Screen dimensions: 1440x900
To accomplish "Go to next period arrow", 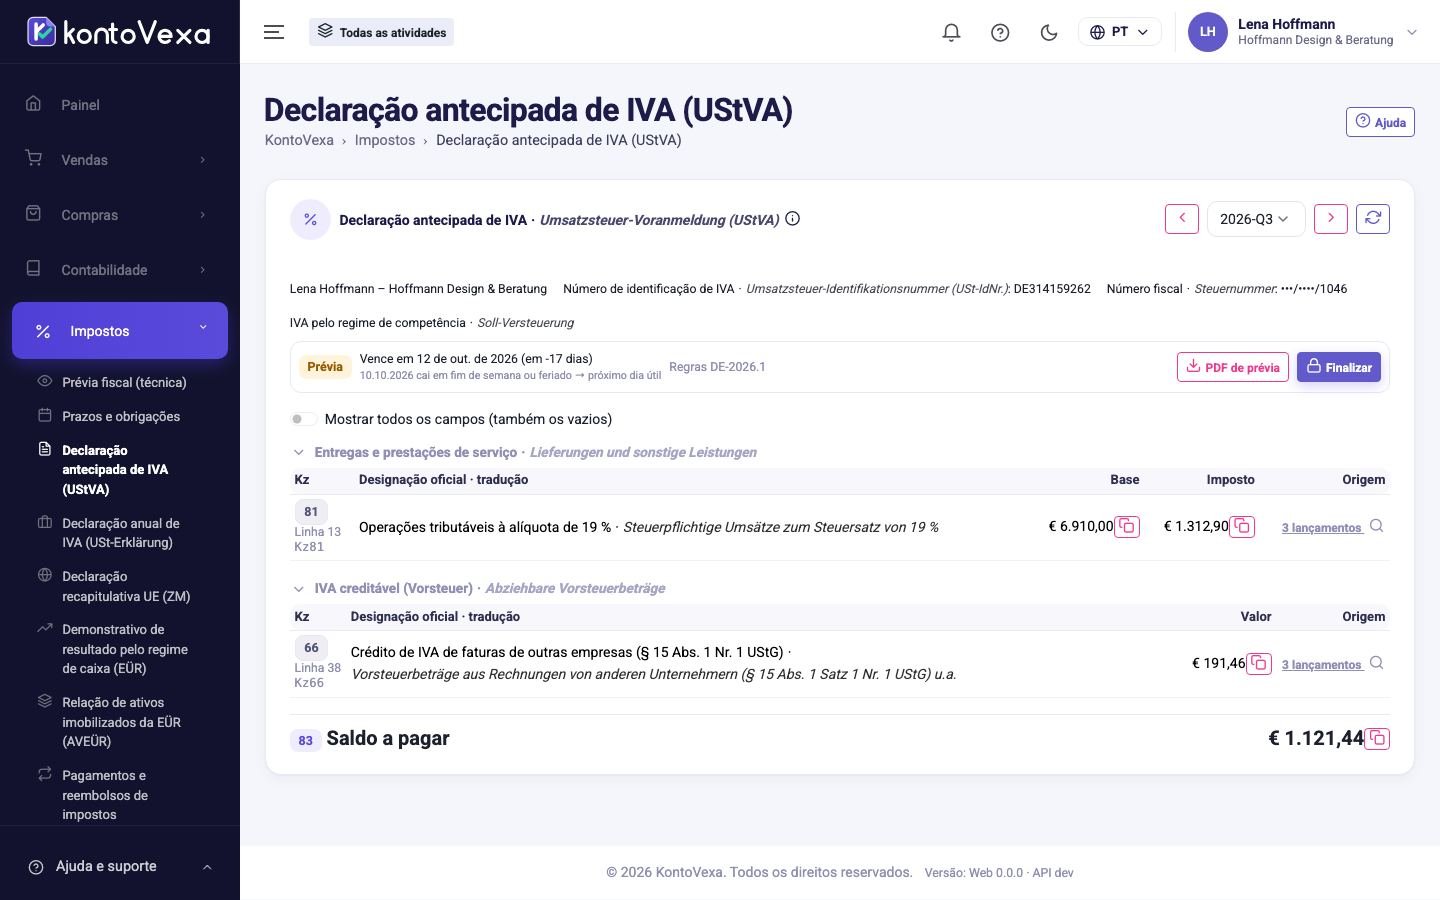I will pyautogui.click(x=1331, y=219).
